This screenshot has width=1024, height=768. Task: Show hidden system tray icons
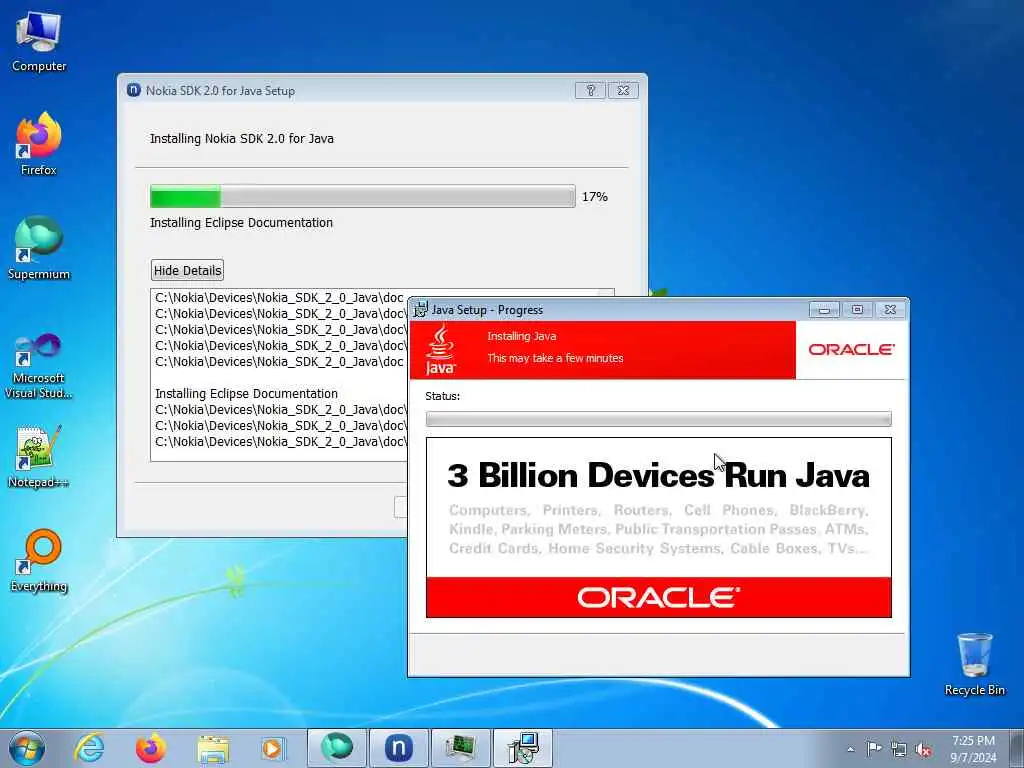click(x=850, y=749)
